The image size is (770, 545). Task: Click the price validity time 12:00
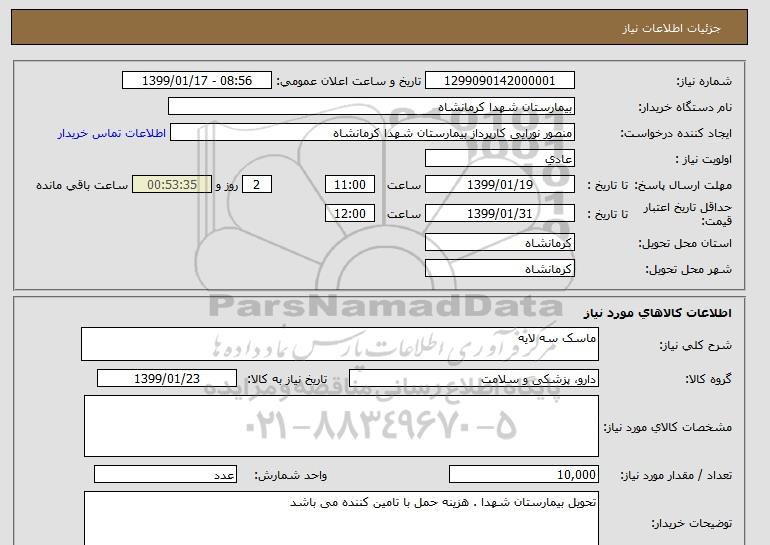coord(350,214)
